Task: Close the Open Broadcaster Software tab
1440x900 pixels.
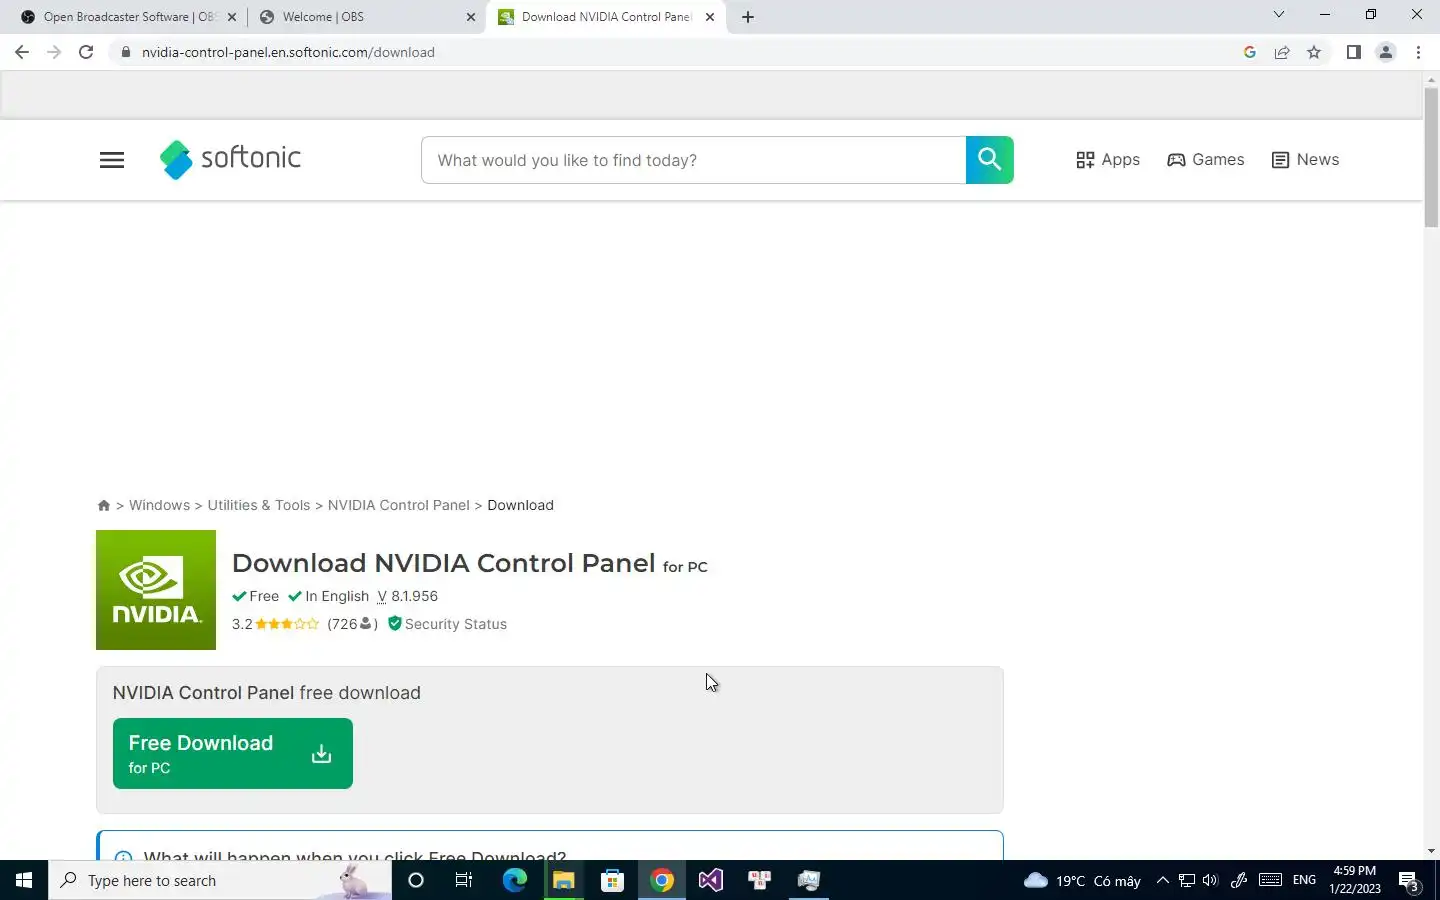Action: point(232,17)
